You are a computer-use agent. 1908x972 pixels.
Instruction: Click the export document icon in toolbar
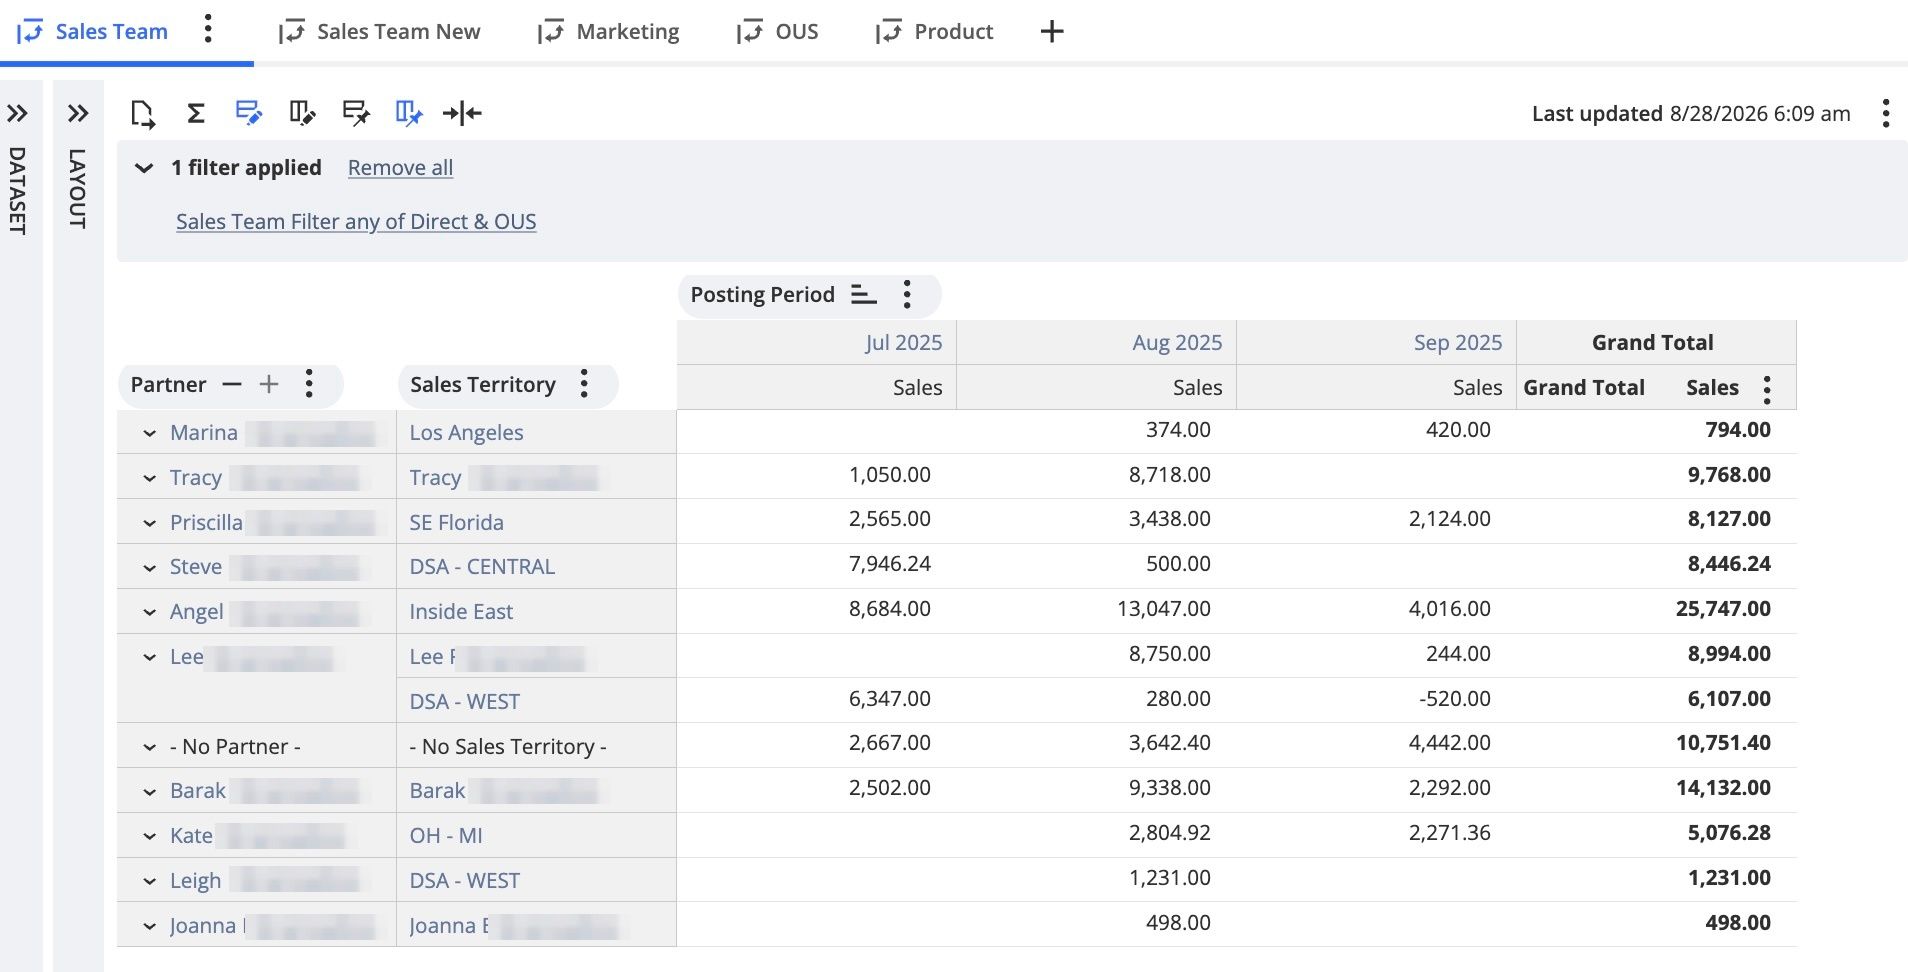pyautogui.click(x=143, y=114)
